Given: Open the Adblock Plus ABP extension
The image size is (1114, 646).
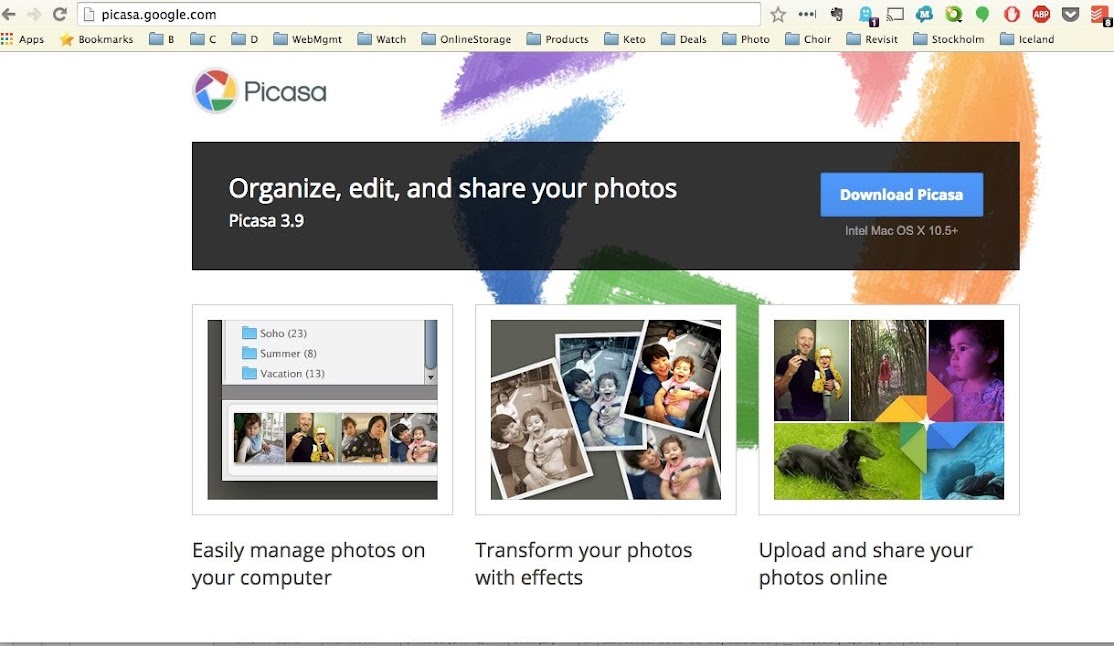Looking at the screenshot, I should point(1041,14).
